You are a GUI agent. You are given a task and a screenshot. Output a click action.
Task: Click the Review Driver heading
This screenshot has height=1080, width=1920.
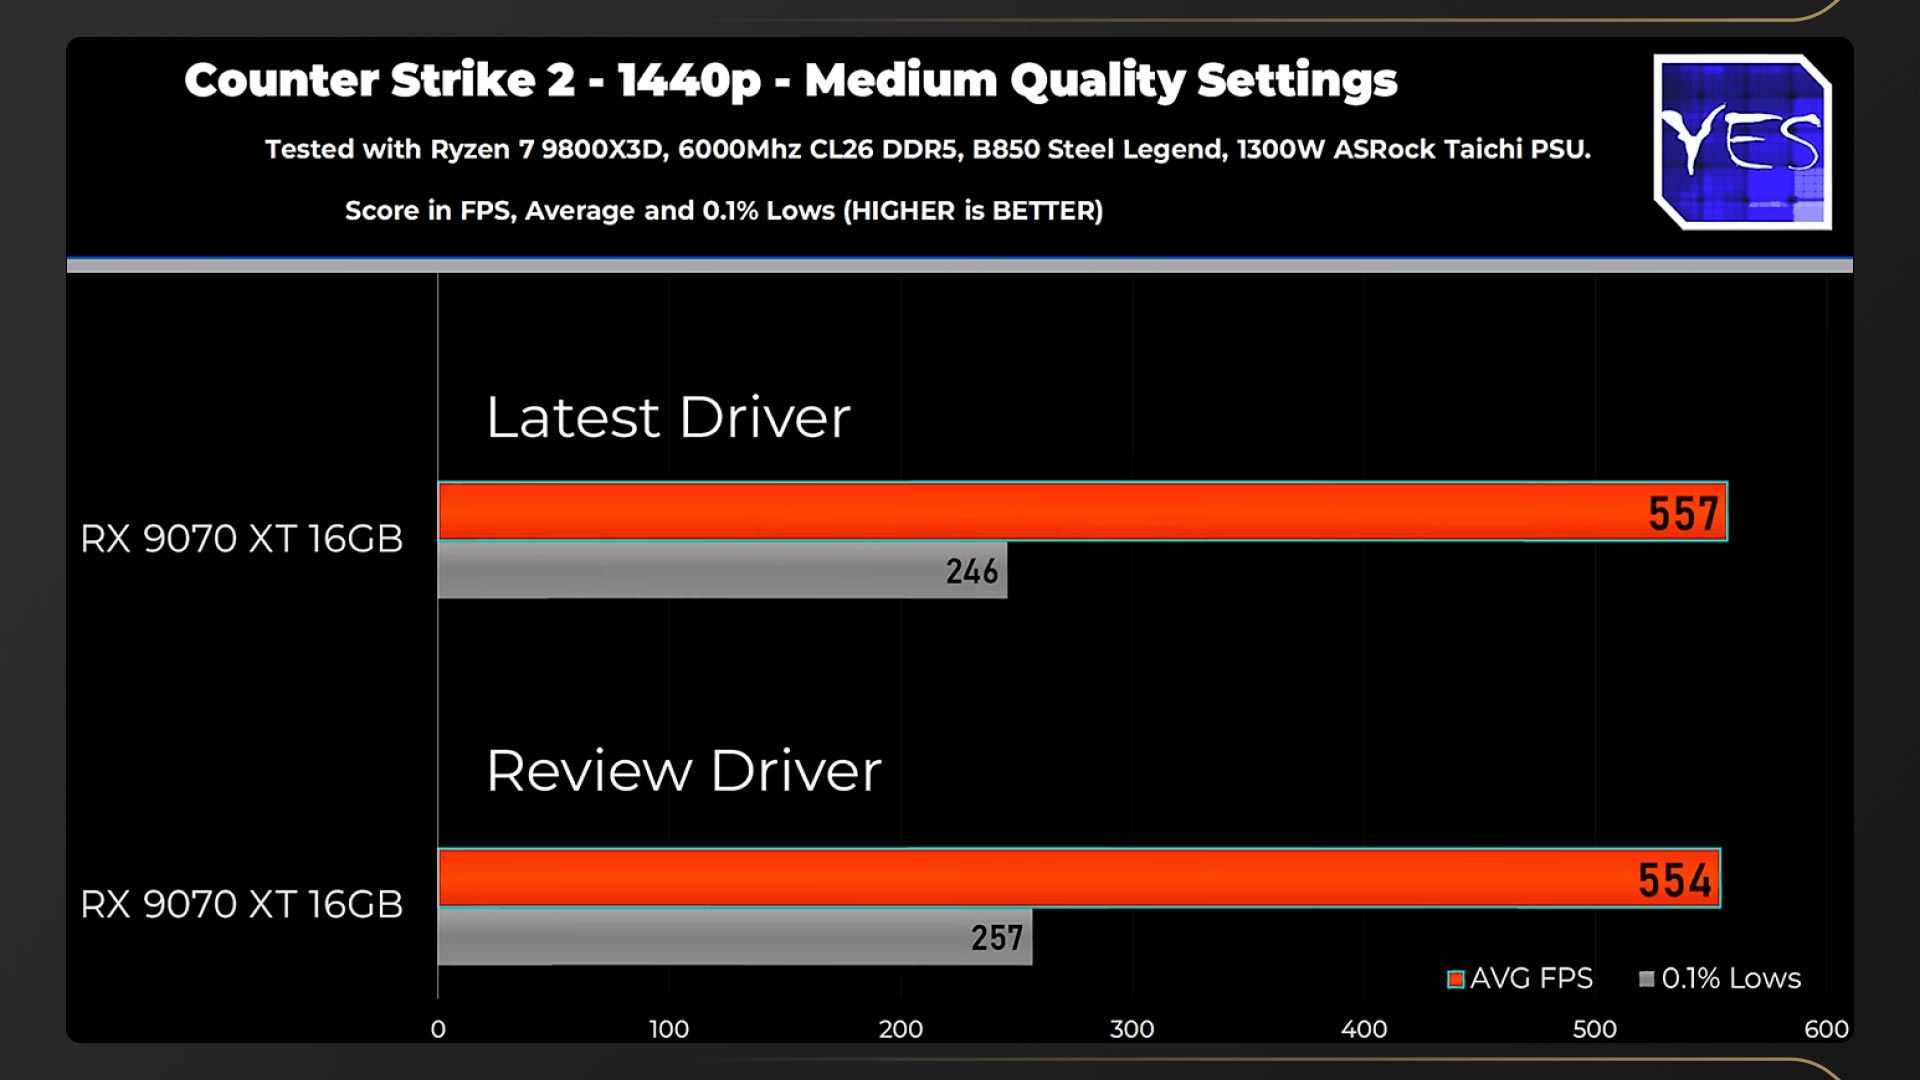pyautogui.click(x=683, y=771)
